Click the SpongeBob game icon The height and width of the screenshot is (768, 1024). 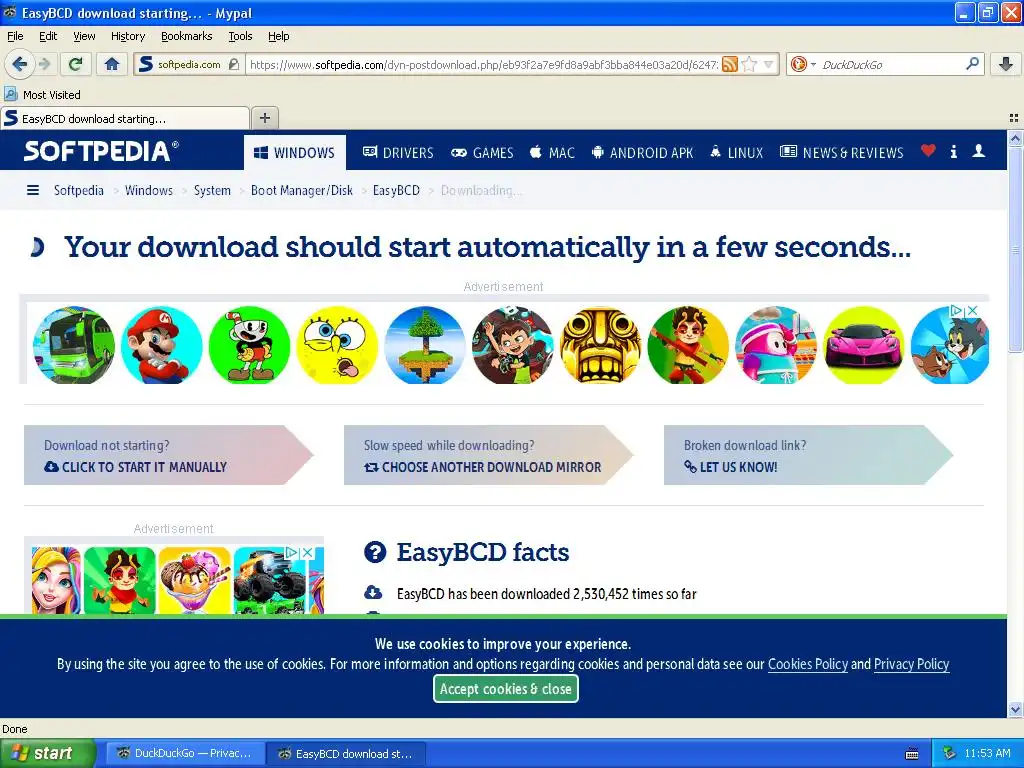[x=337, y=345]
